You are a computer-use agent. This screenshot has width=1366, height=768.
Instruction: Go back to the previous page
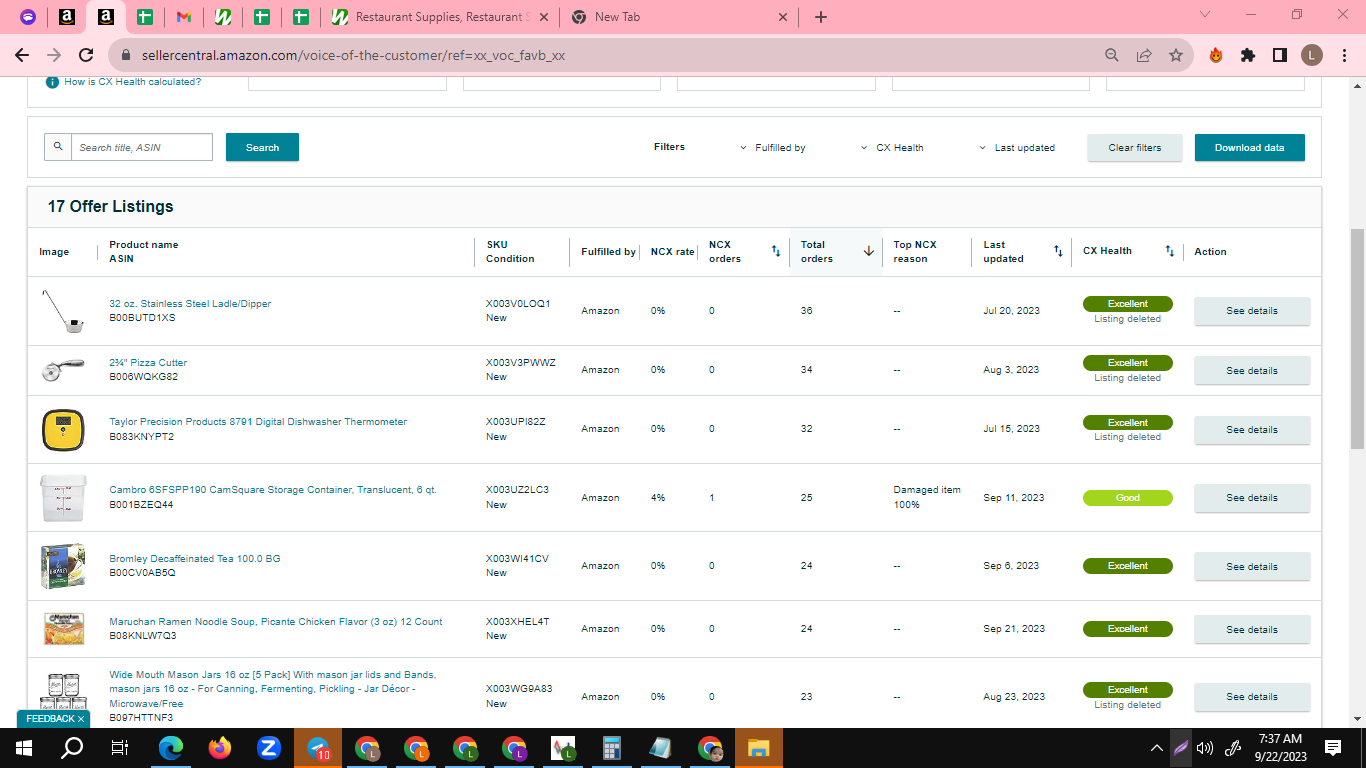(22, 56)
